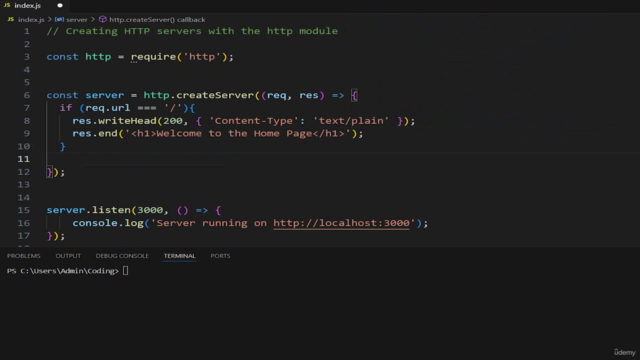The image size is (640, 360).
Task: Click the server.listen call on line 15
Action: click(88, 210)
